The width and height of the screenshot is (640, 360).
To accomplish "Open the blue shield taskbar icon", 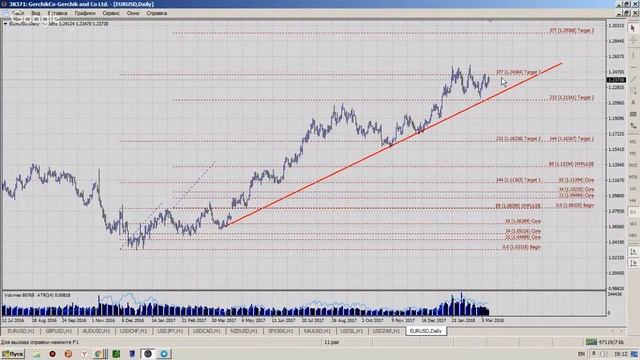I will (132, 354).
